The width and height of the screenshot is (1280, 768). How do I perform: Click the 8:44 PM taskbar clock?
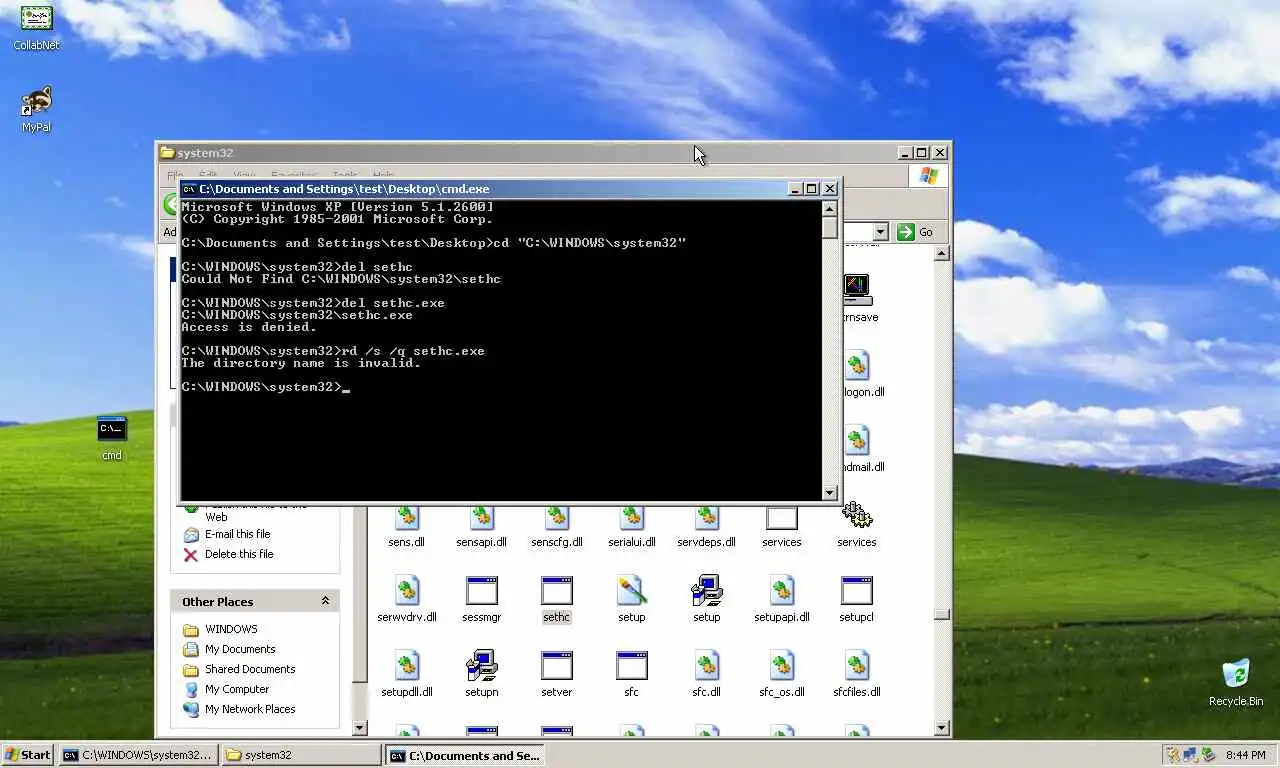click(1245, 755)
